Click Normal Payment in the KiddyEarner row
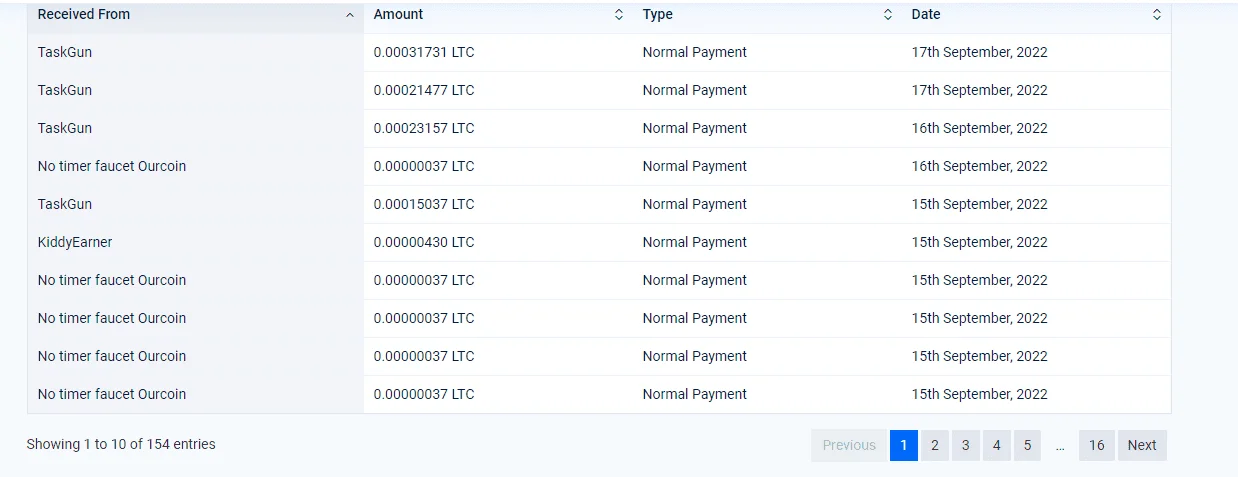This screenshot has width=1238, height=477. 695,242
